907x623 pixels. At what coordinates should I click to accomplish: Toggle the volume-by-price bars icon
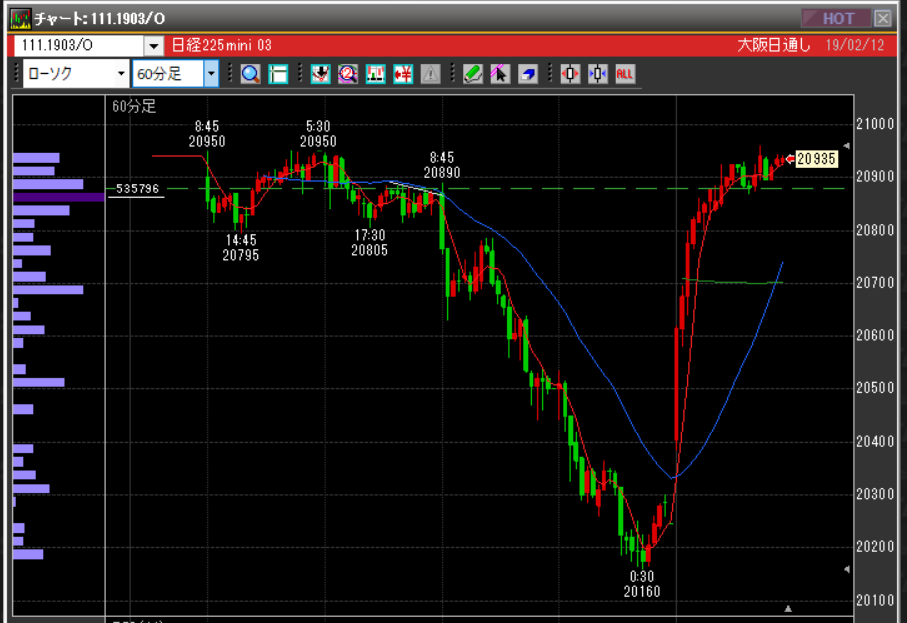(375, 74)
